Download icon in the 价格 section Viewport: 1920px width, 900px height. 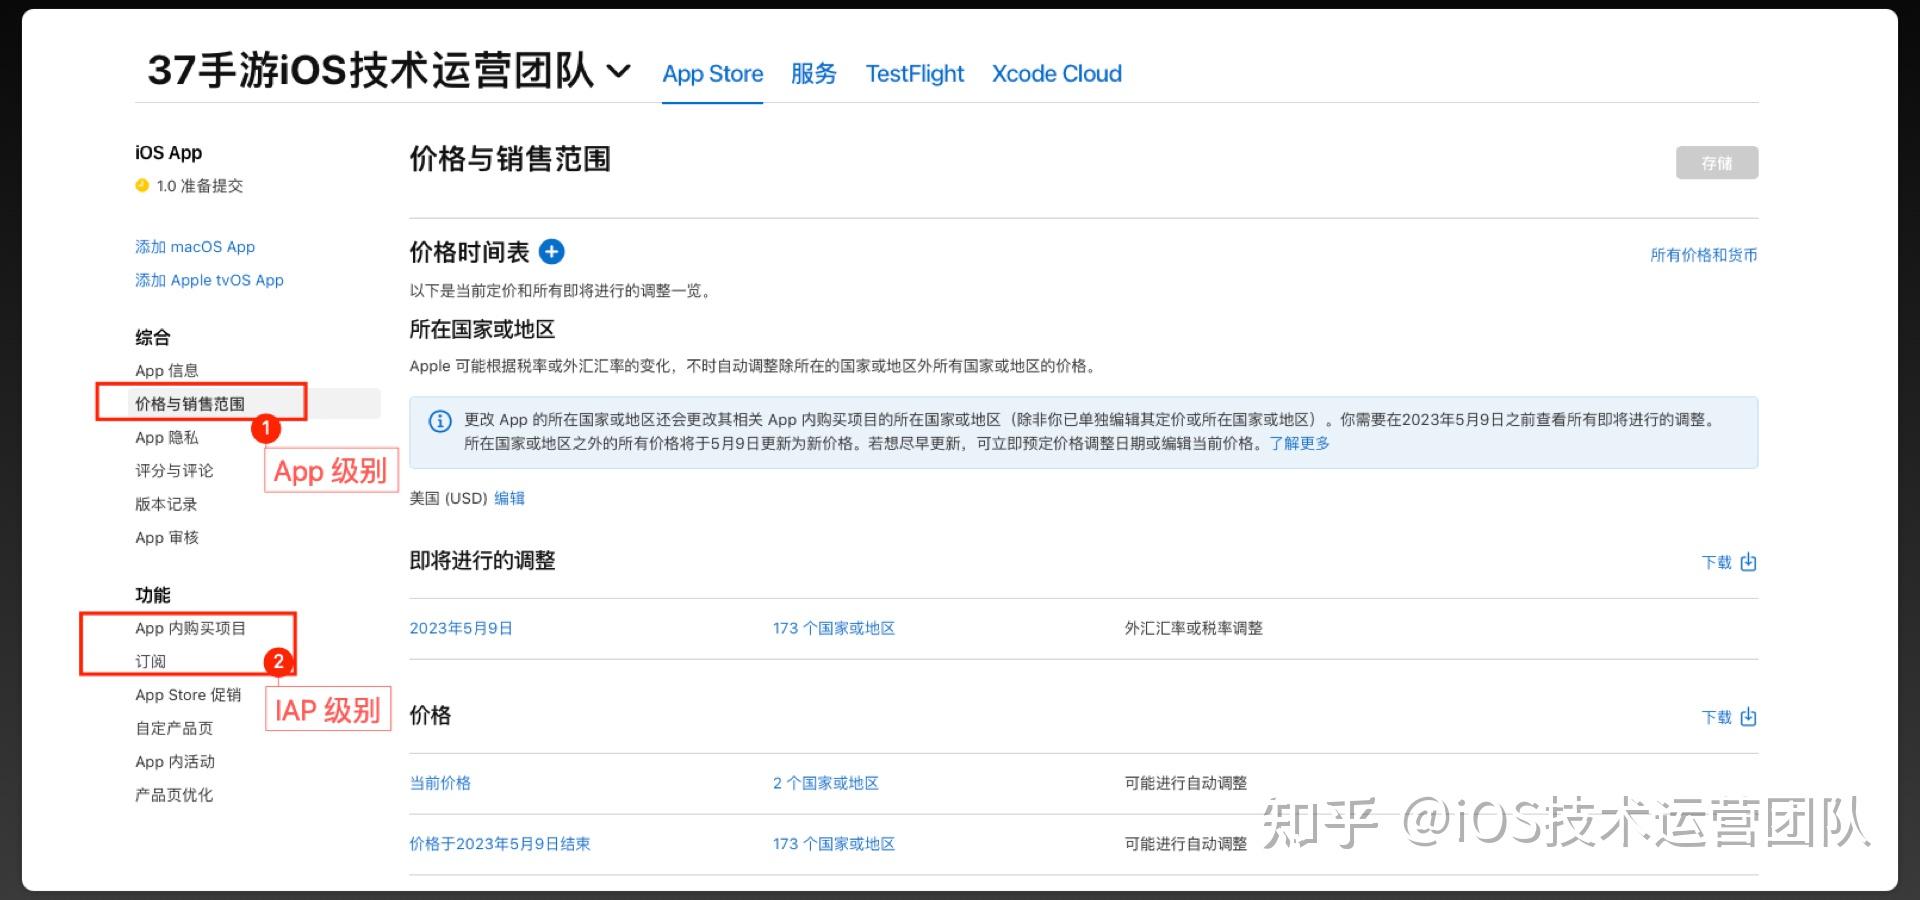[1748, 717]
